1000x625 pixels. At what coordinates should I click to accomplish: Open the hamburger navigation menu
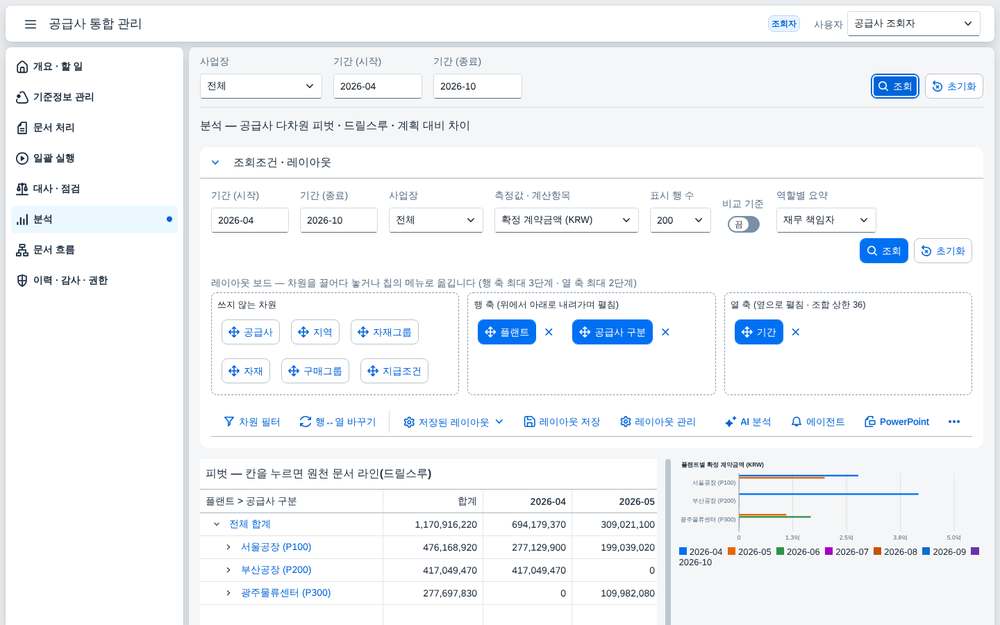coord(30,24)
